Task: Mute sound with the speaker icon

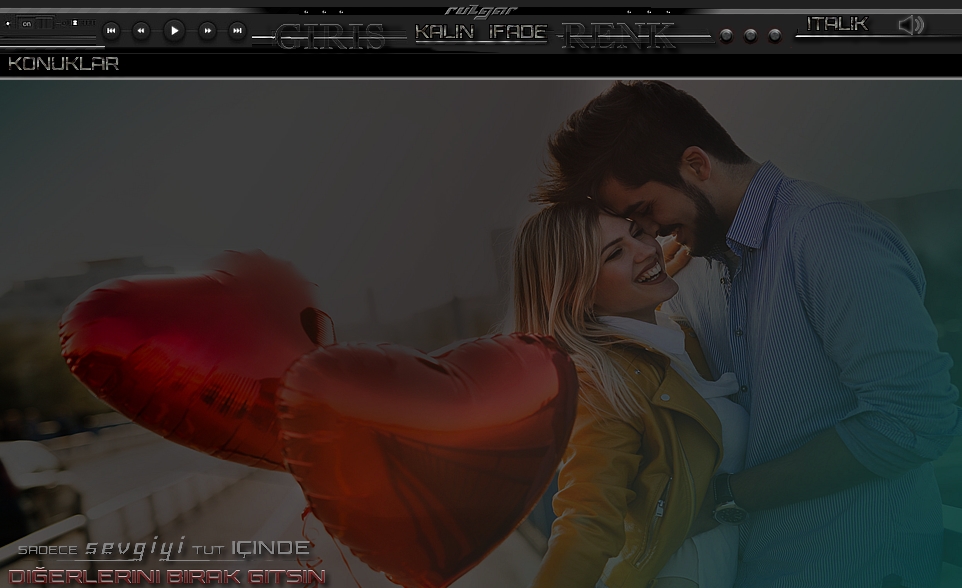Action: point(911,25)
